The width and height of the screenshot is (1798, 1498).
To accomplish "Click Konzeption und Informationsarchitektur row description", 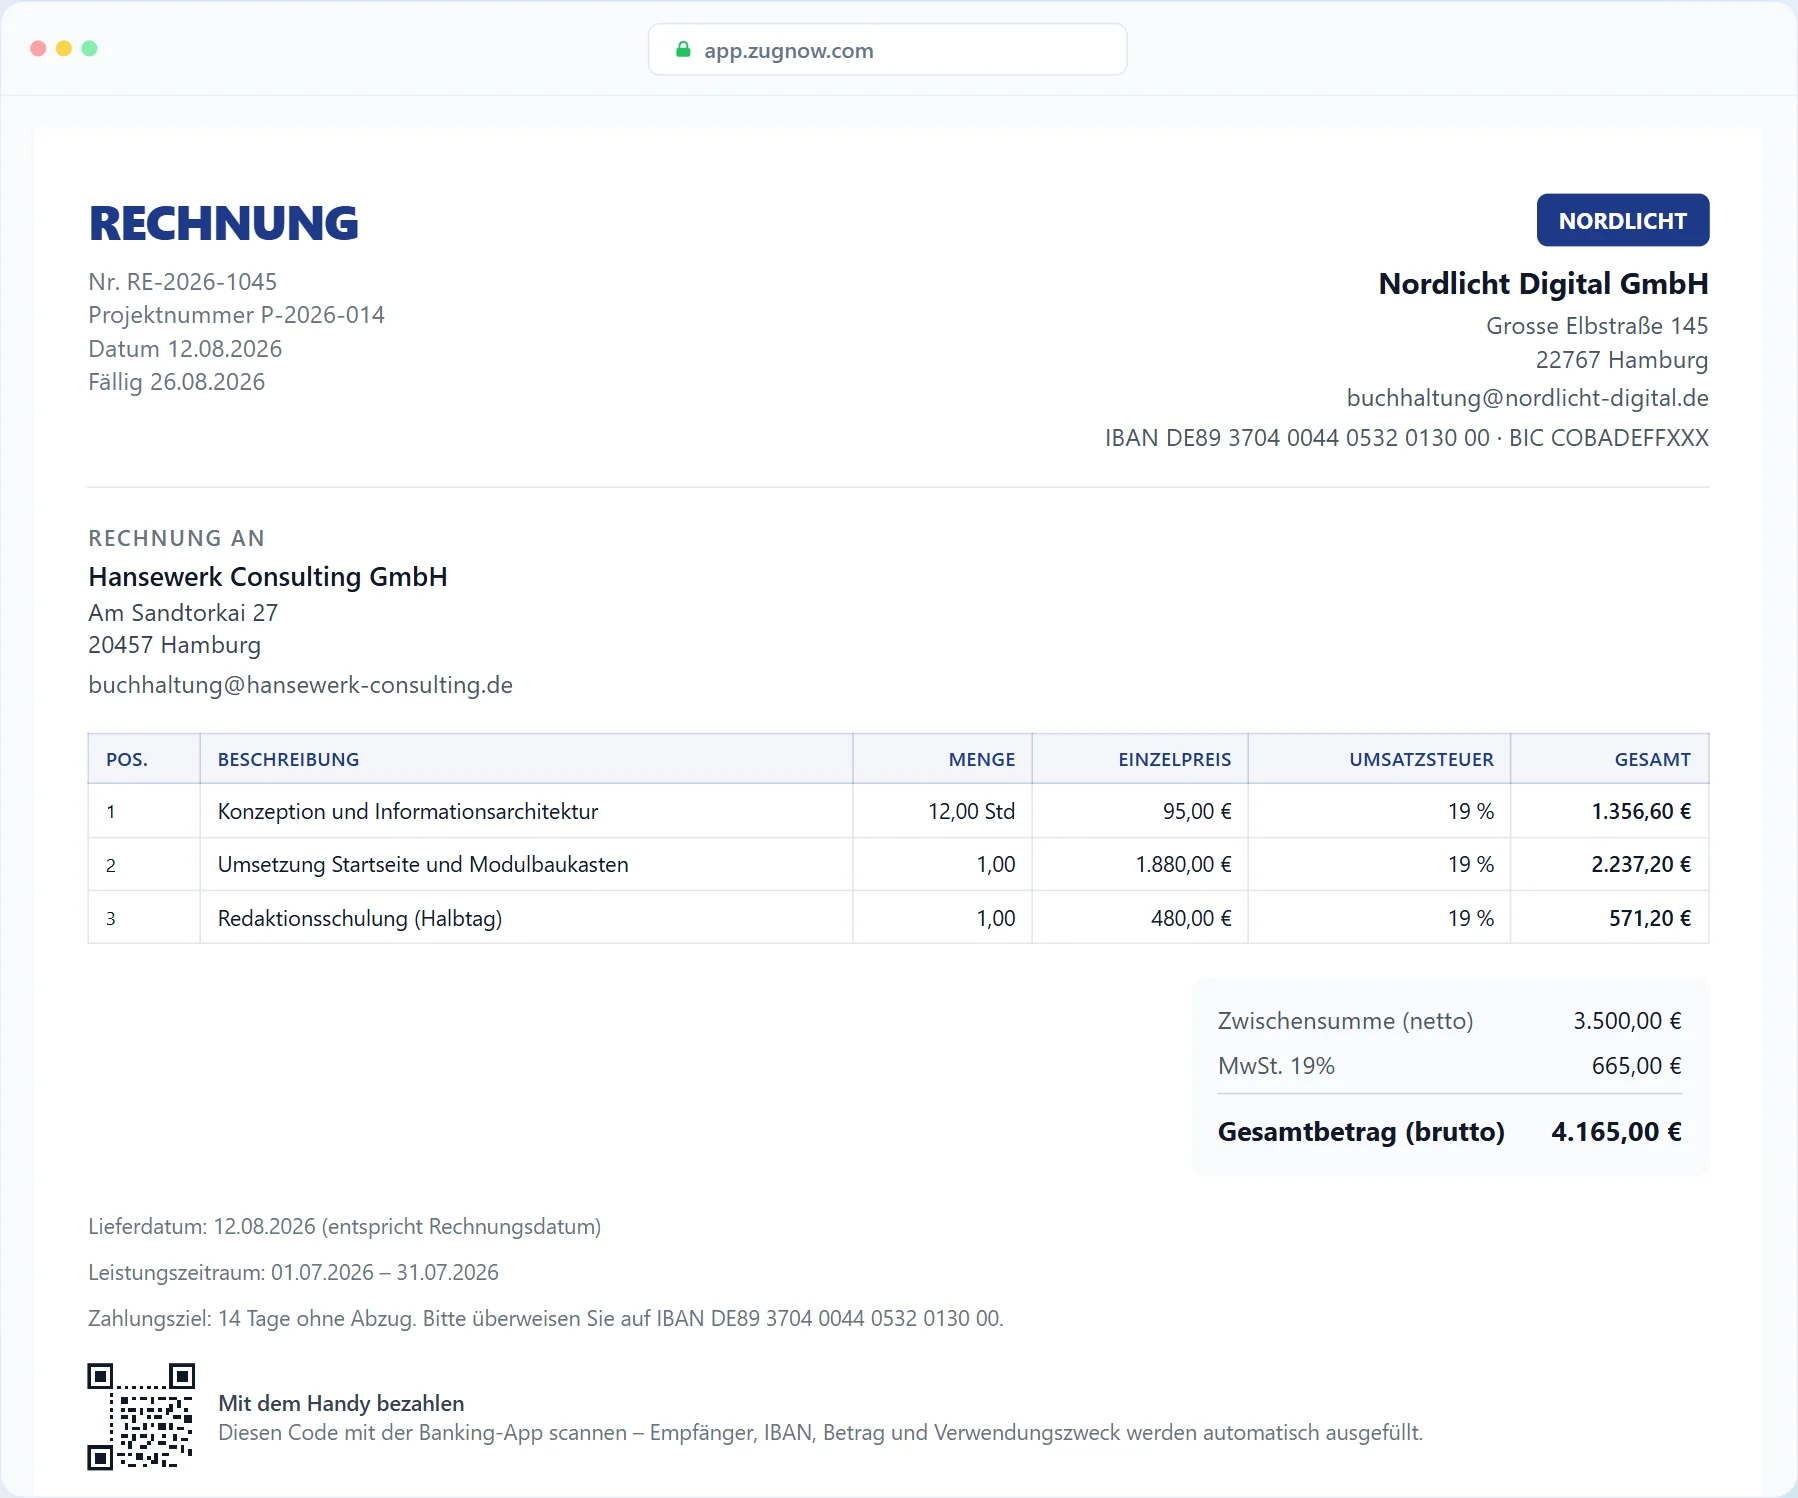I will pyautogui.click(x=408, y=811).
